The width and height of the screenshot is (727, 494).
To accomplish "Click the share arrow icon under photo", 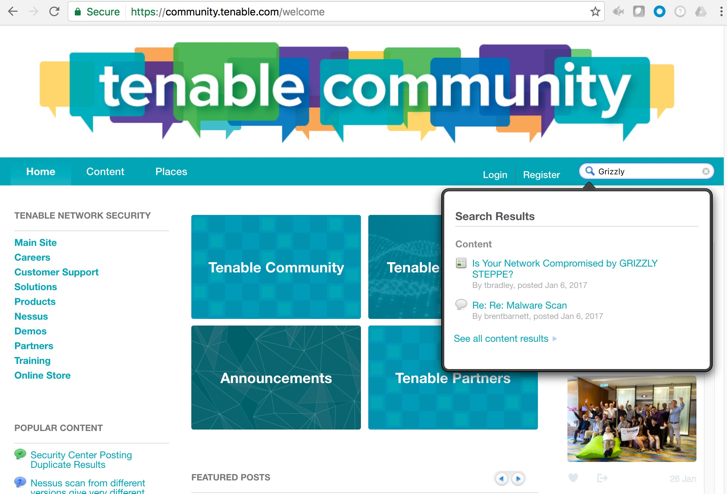I will pyautogui.click(x=602, y=478).
